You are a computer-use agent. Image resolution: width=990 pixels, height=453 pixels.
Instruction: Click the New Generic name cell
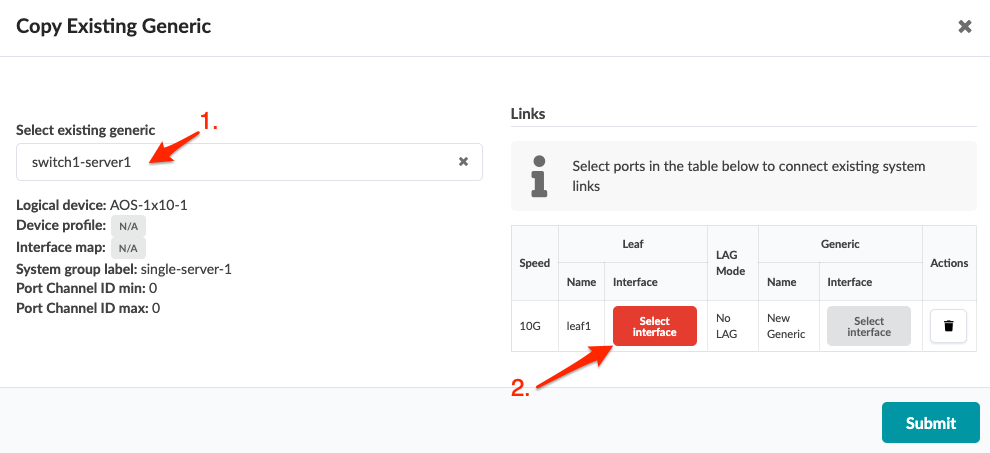tap(786, 326)
